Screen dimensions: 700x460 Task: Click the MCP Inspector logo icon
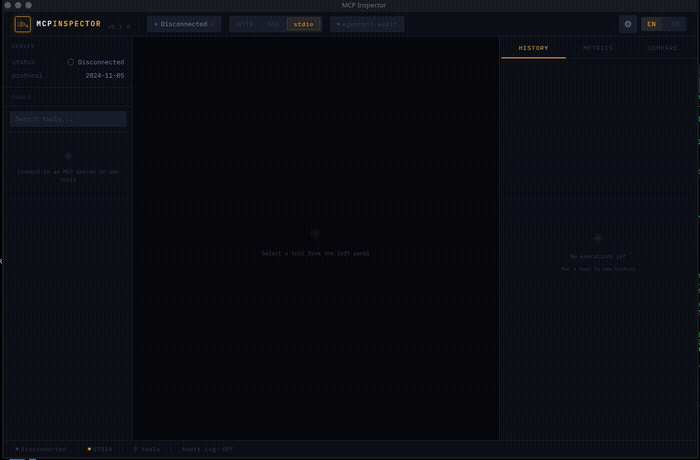[23, 24]
